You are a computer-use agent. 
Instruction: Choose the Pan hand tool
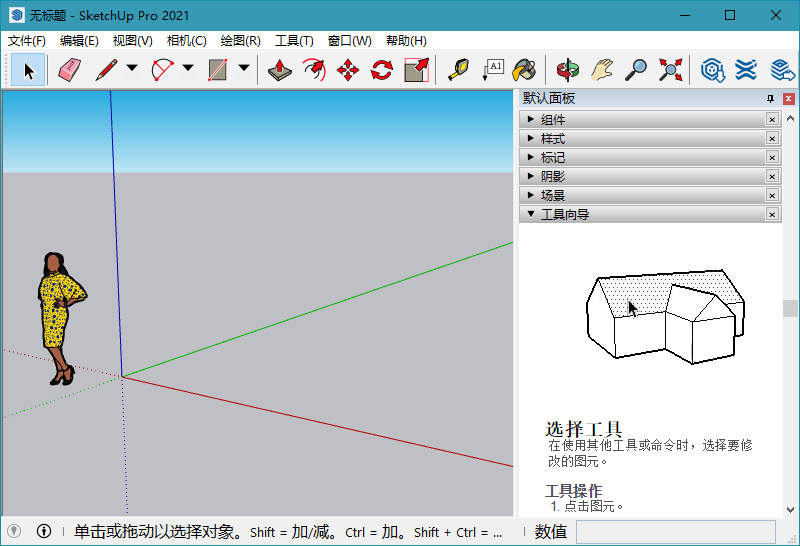point(601,70)
